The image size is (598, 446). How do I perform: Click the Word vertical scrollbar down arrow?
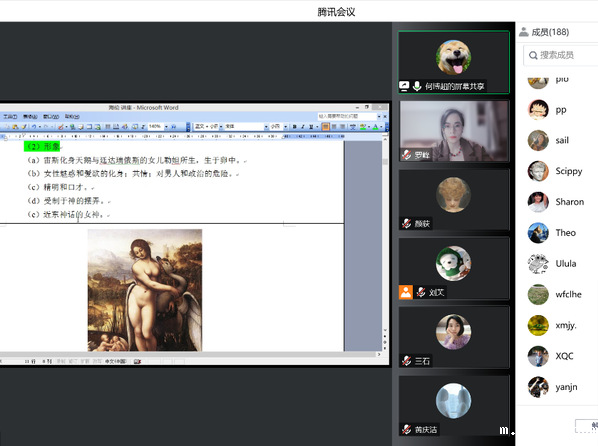click(385, 330)
